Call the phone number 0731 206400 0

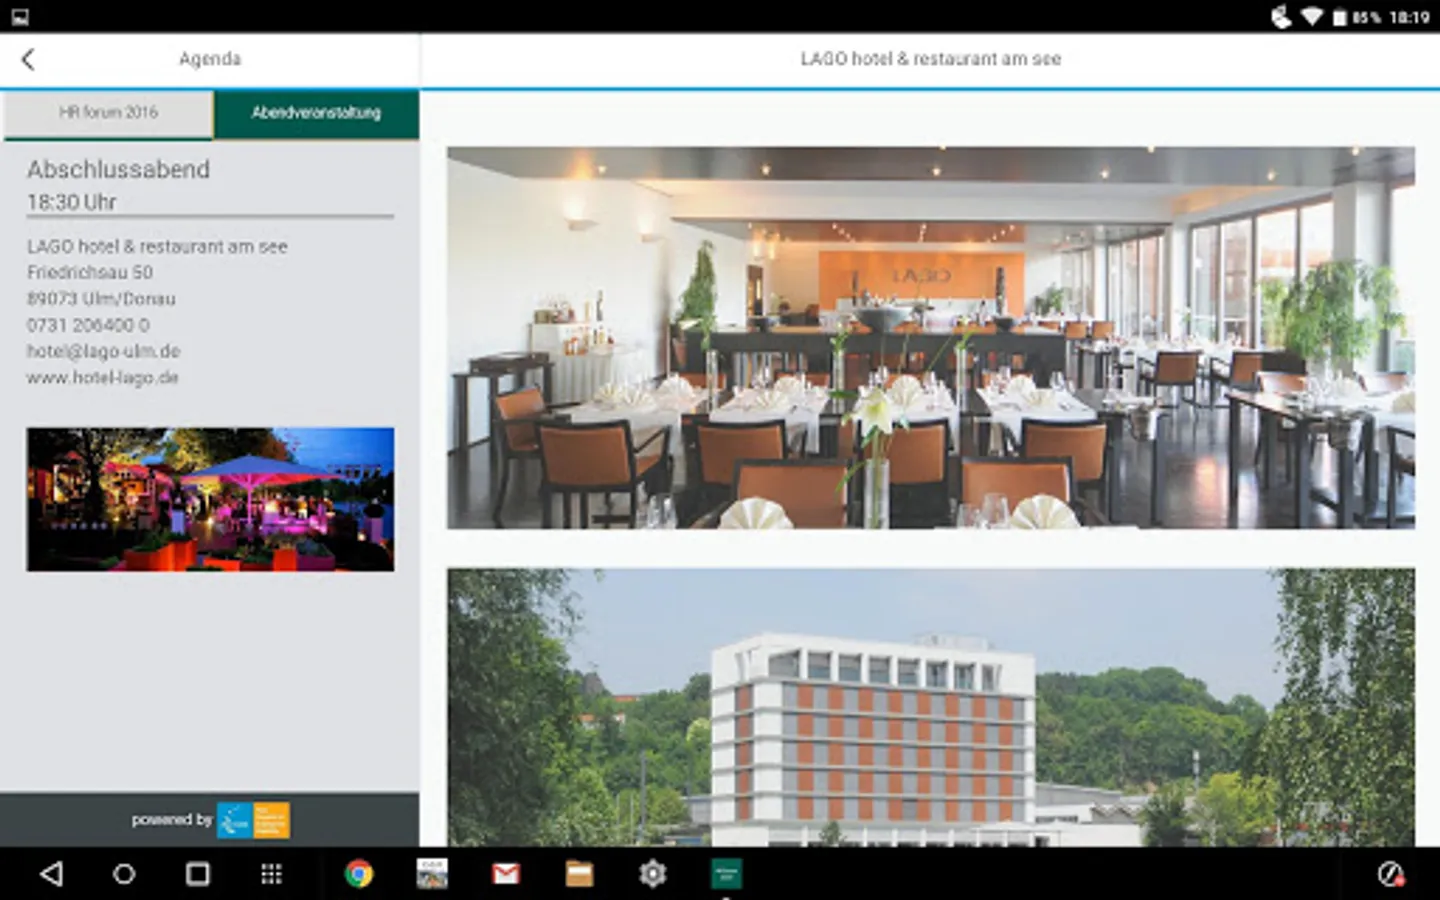pos(88,325)
